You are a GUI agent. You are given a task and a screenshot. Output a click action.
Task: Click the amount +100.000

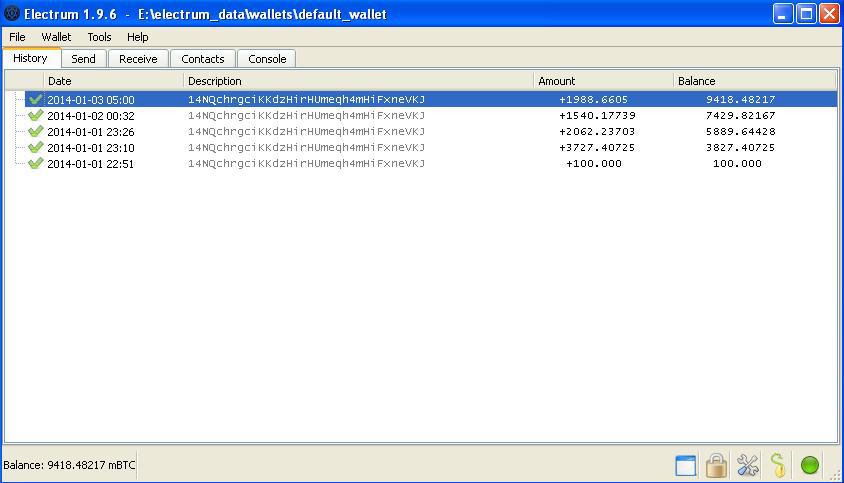[594, 164]
